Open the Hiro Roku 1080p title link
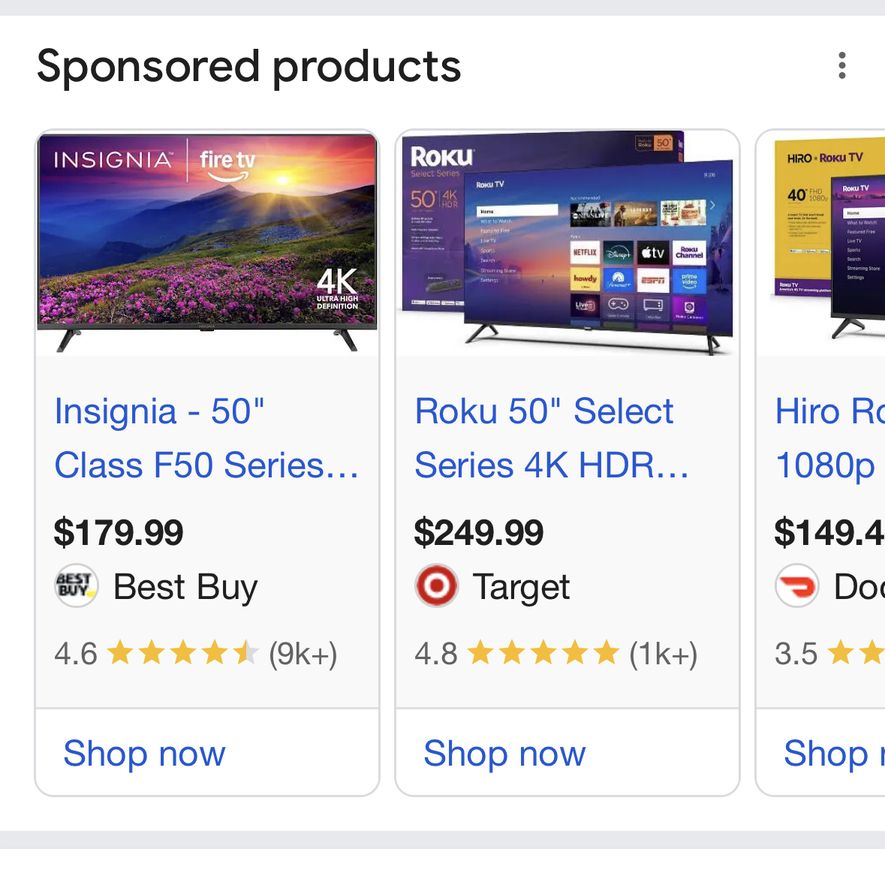This screenshot has height=885, width=885. [x=828, y=438]
